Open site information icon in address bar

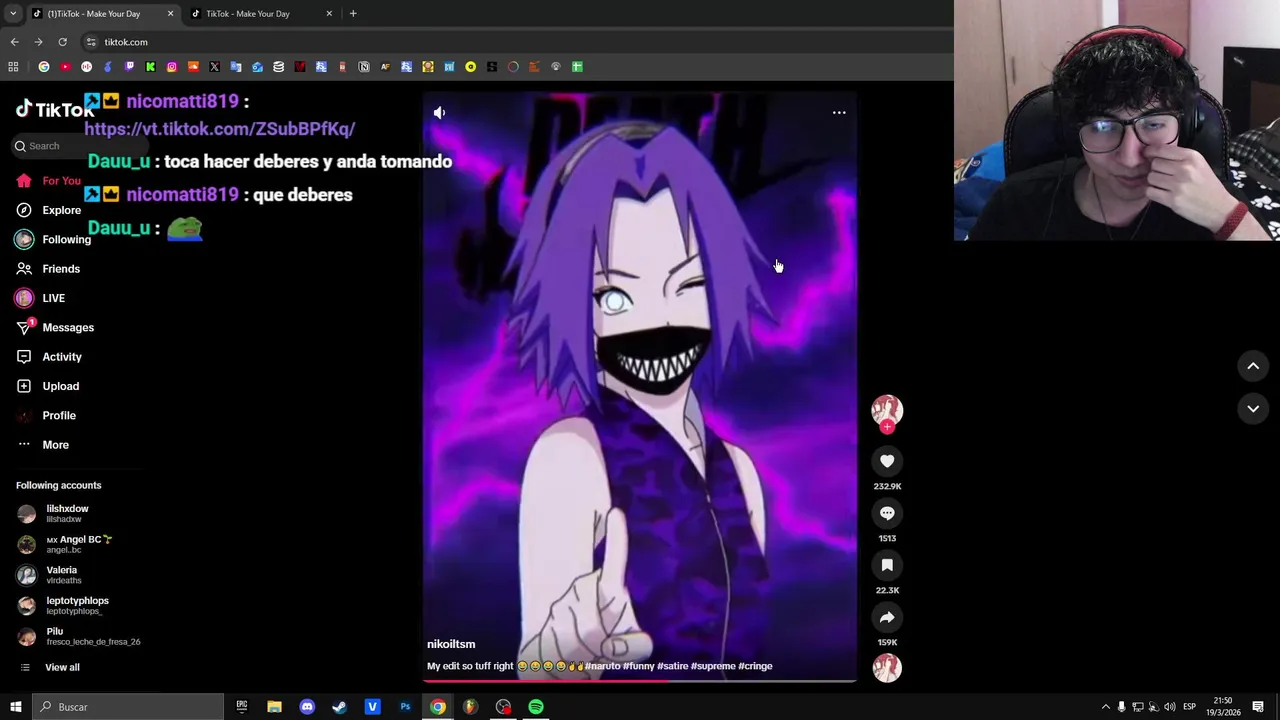point(91,42)
